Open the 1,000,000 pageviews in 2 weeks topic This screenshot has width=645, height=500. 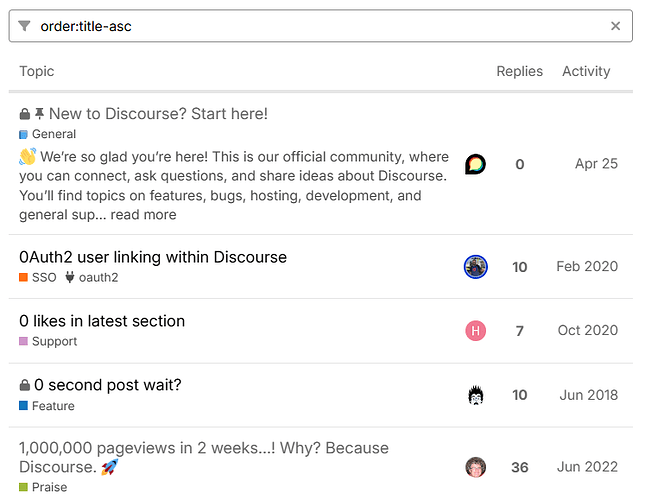click(204, 457)
